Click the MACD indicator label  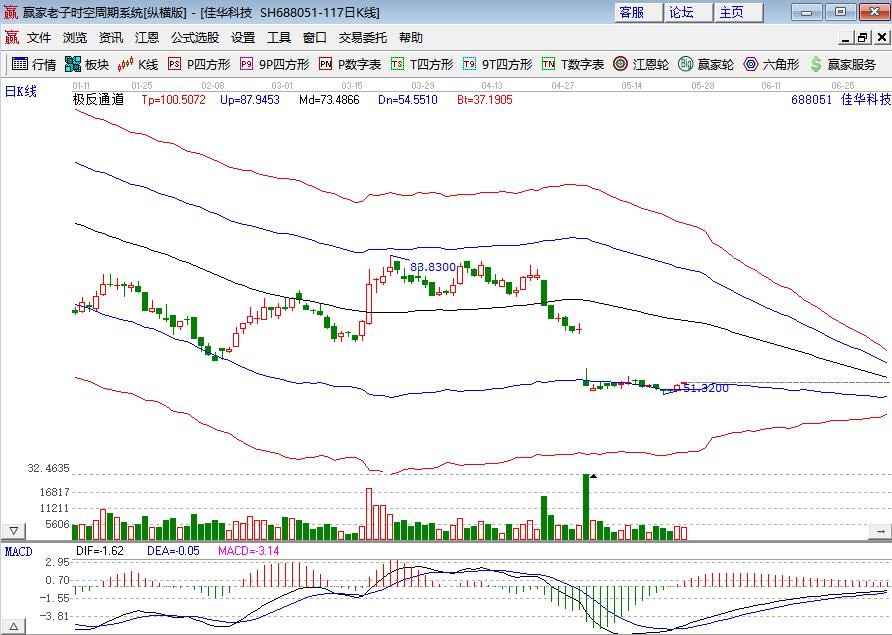point(19,551)
